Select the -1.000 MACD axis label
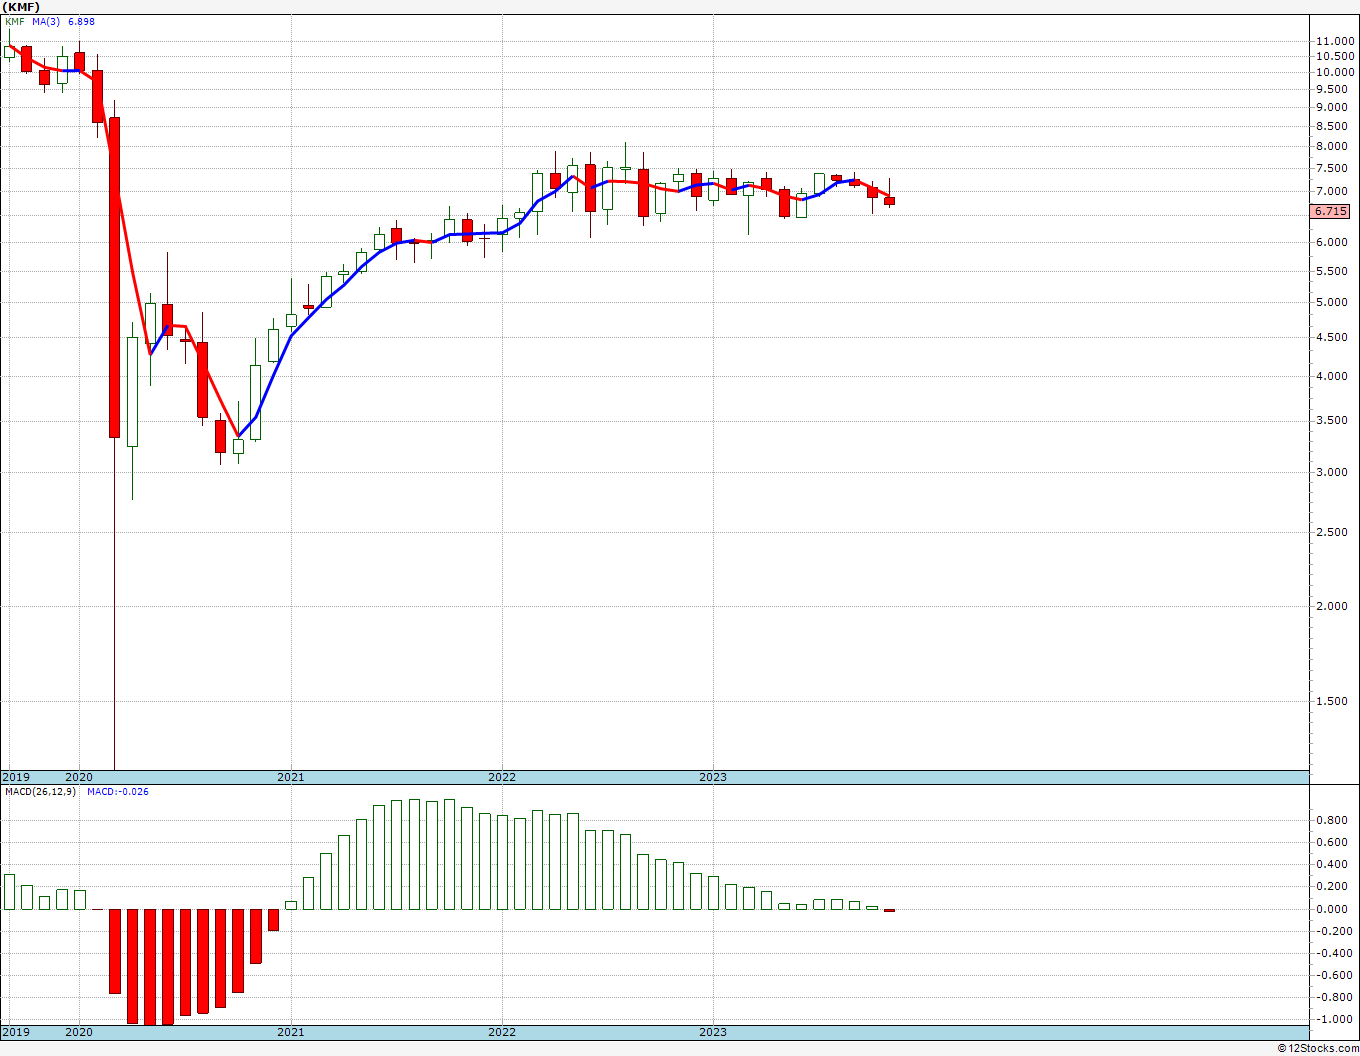Viewport: 1360px width, 1056px height. 1334,1019
